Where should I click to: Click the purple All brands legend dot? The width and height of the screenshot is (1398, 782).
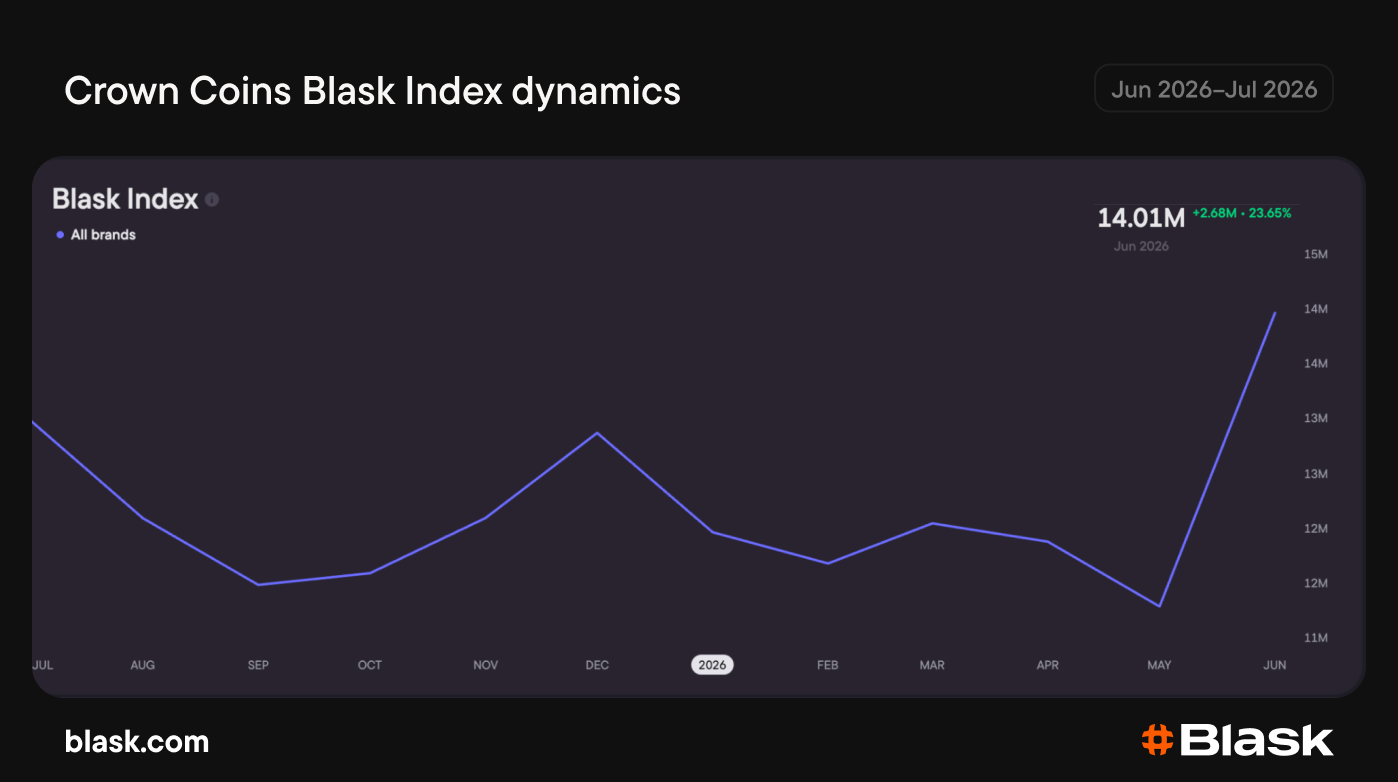pyautogui.click(x=60, y=235)
